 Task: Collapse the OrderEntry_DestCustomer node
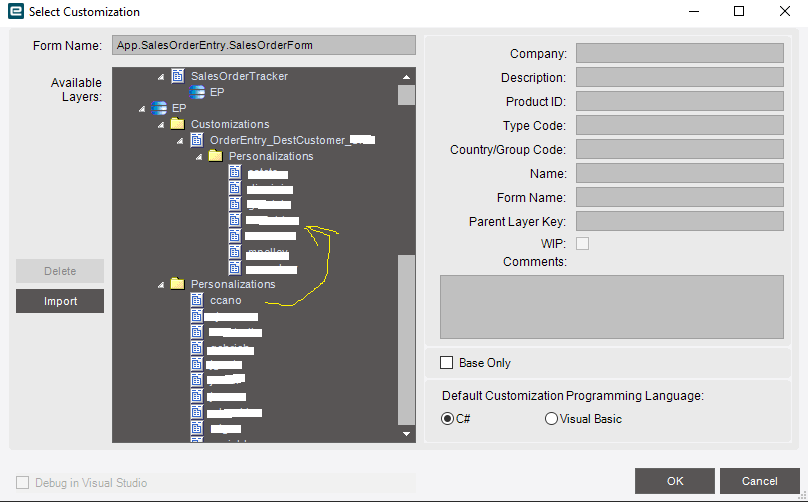point(180,140)
